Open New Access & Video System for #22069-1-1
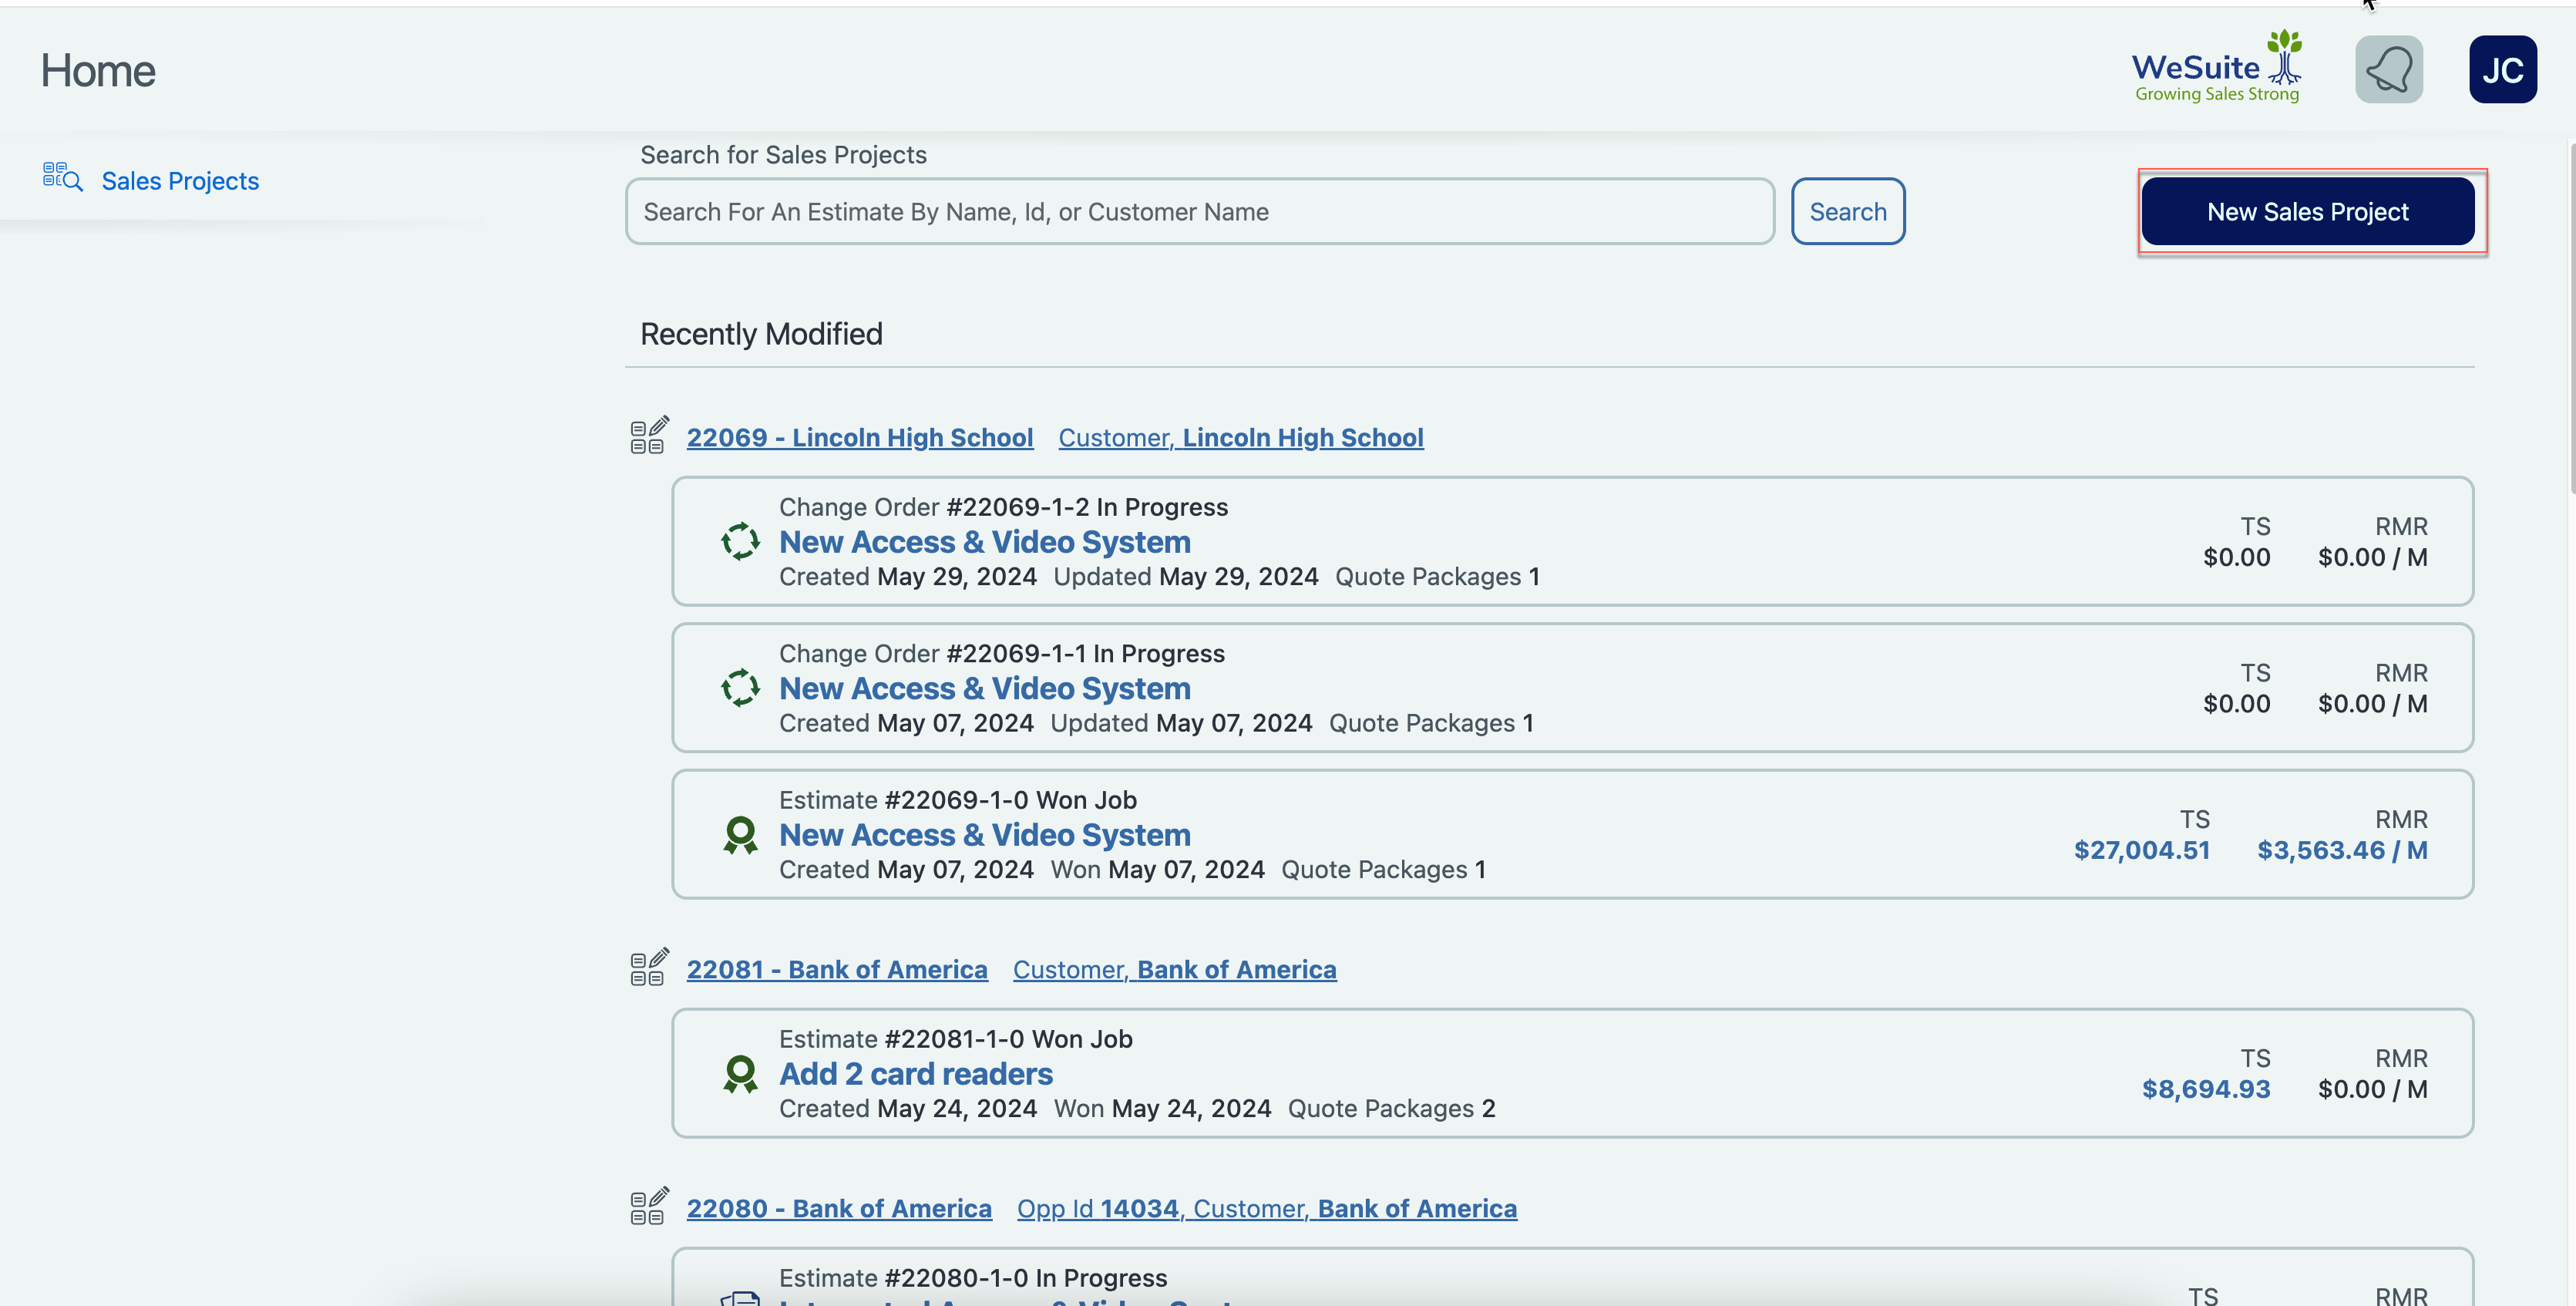This screenshot has width=2576, height=1306. click(x=985, y=688)
